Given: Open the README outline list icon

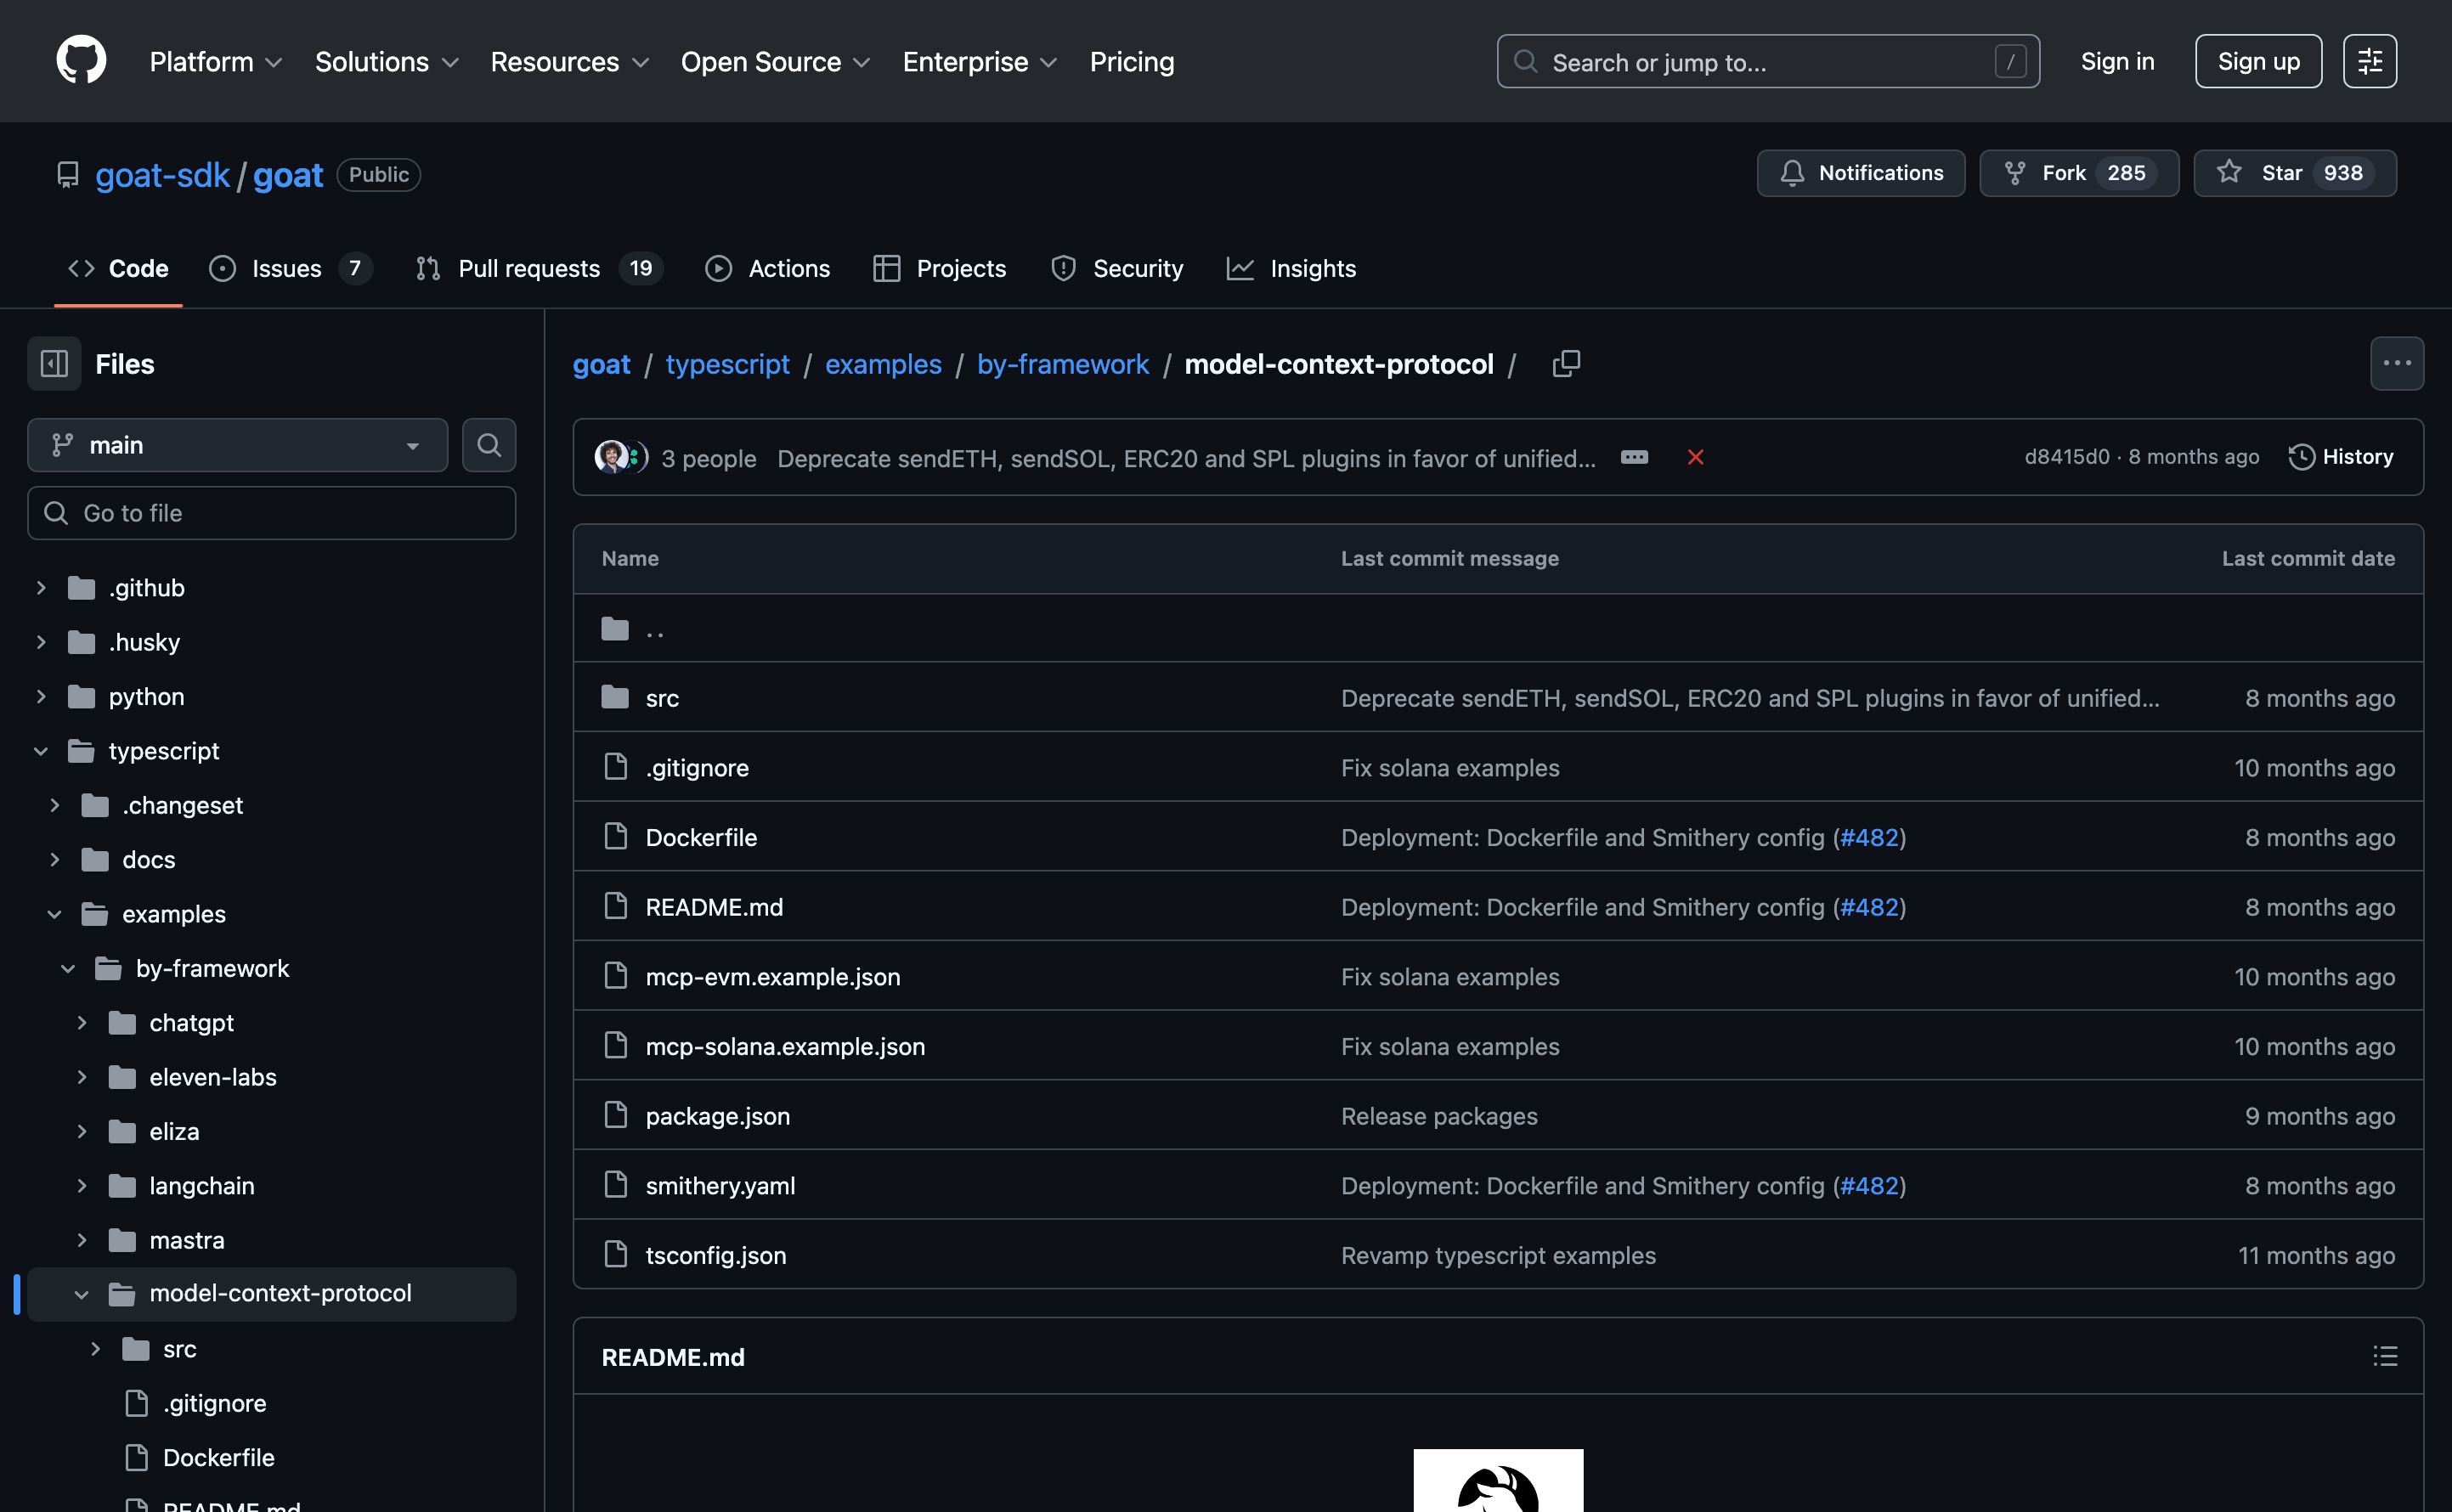Looking at the screenshot, I should point(2385,1357).
